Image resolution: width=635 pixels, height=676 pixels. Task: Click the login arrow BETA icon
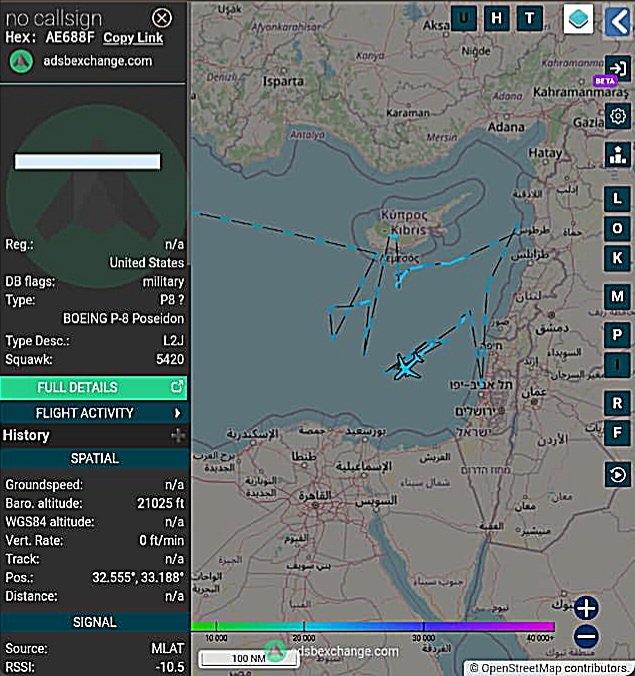[618, 69]
